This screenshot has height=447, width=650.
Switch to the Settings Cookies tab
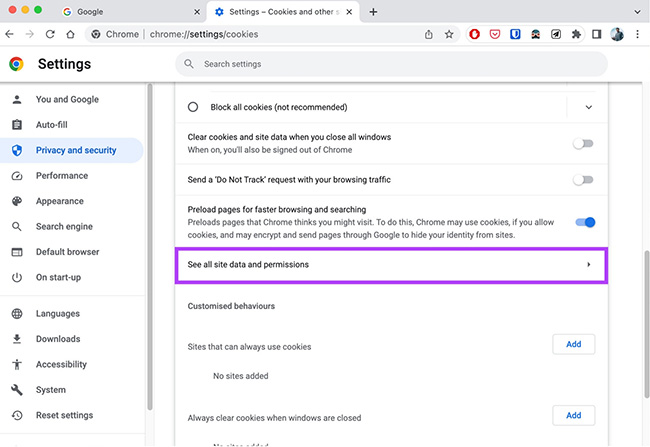(283, 12)
